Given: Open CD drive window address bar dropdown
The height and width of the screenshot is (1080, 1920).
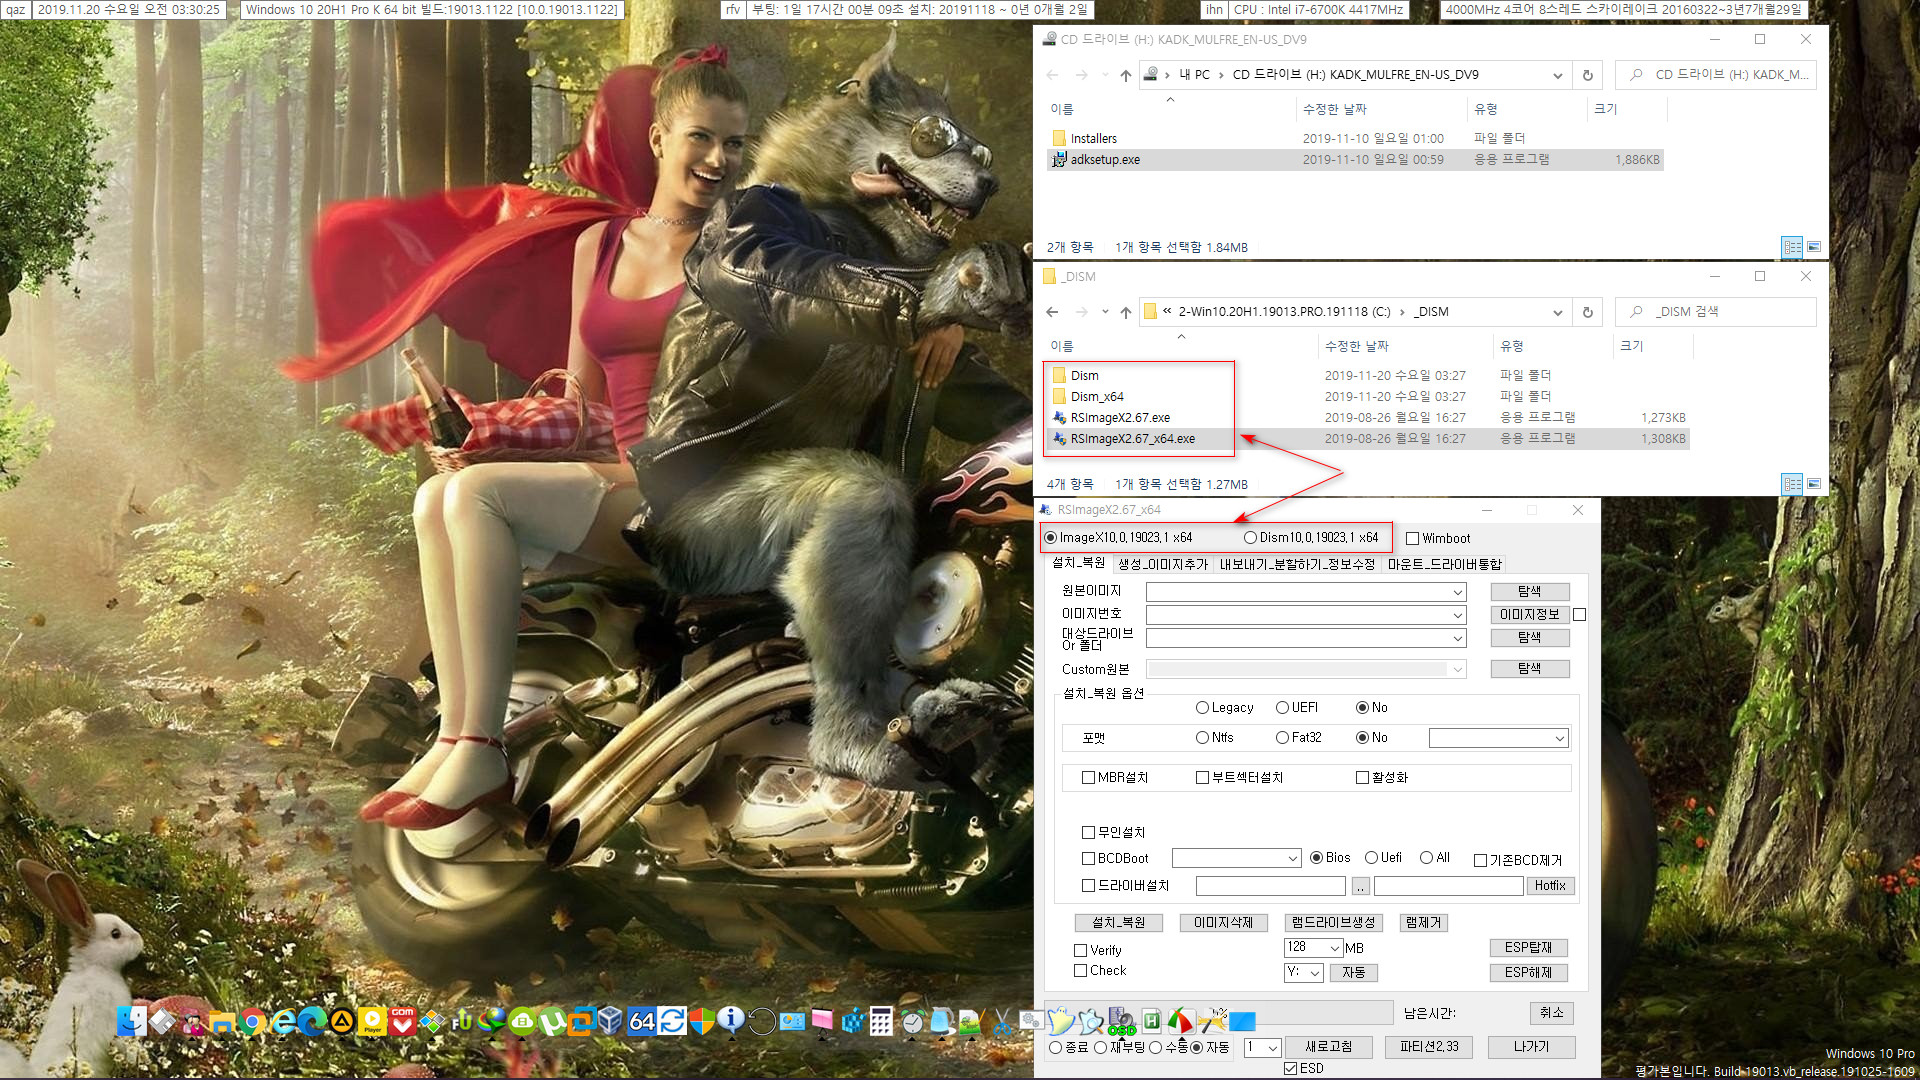Looking at the screenshot, I should 1557,75.
